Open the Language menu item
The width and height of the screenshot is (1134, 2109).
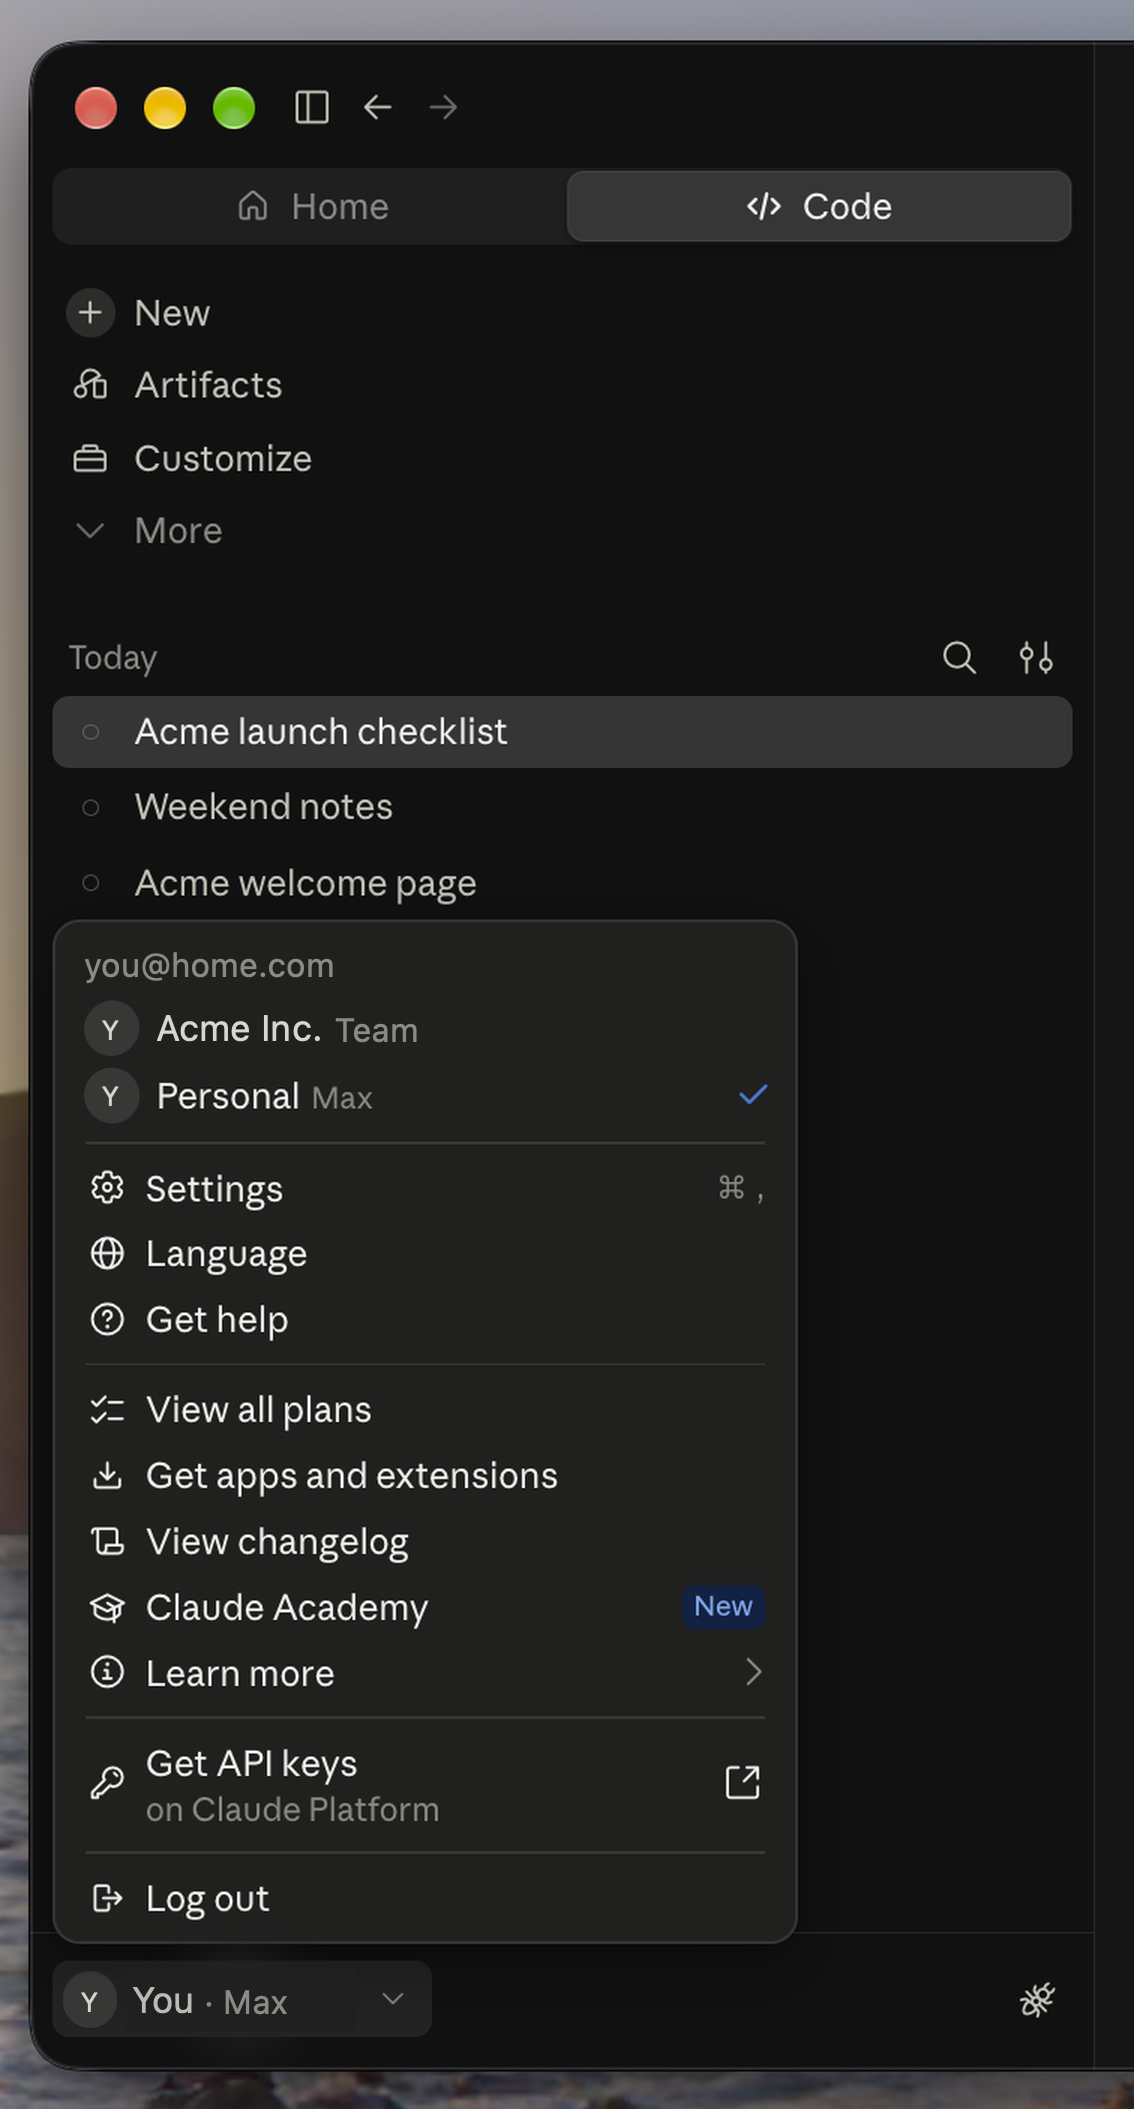[x=425, y=1254]
